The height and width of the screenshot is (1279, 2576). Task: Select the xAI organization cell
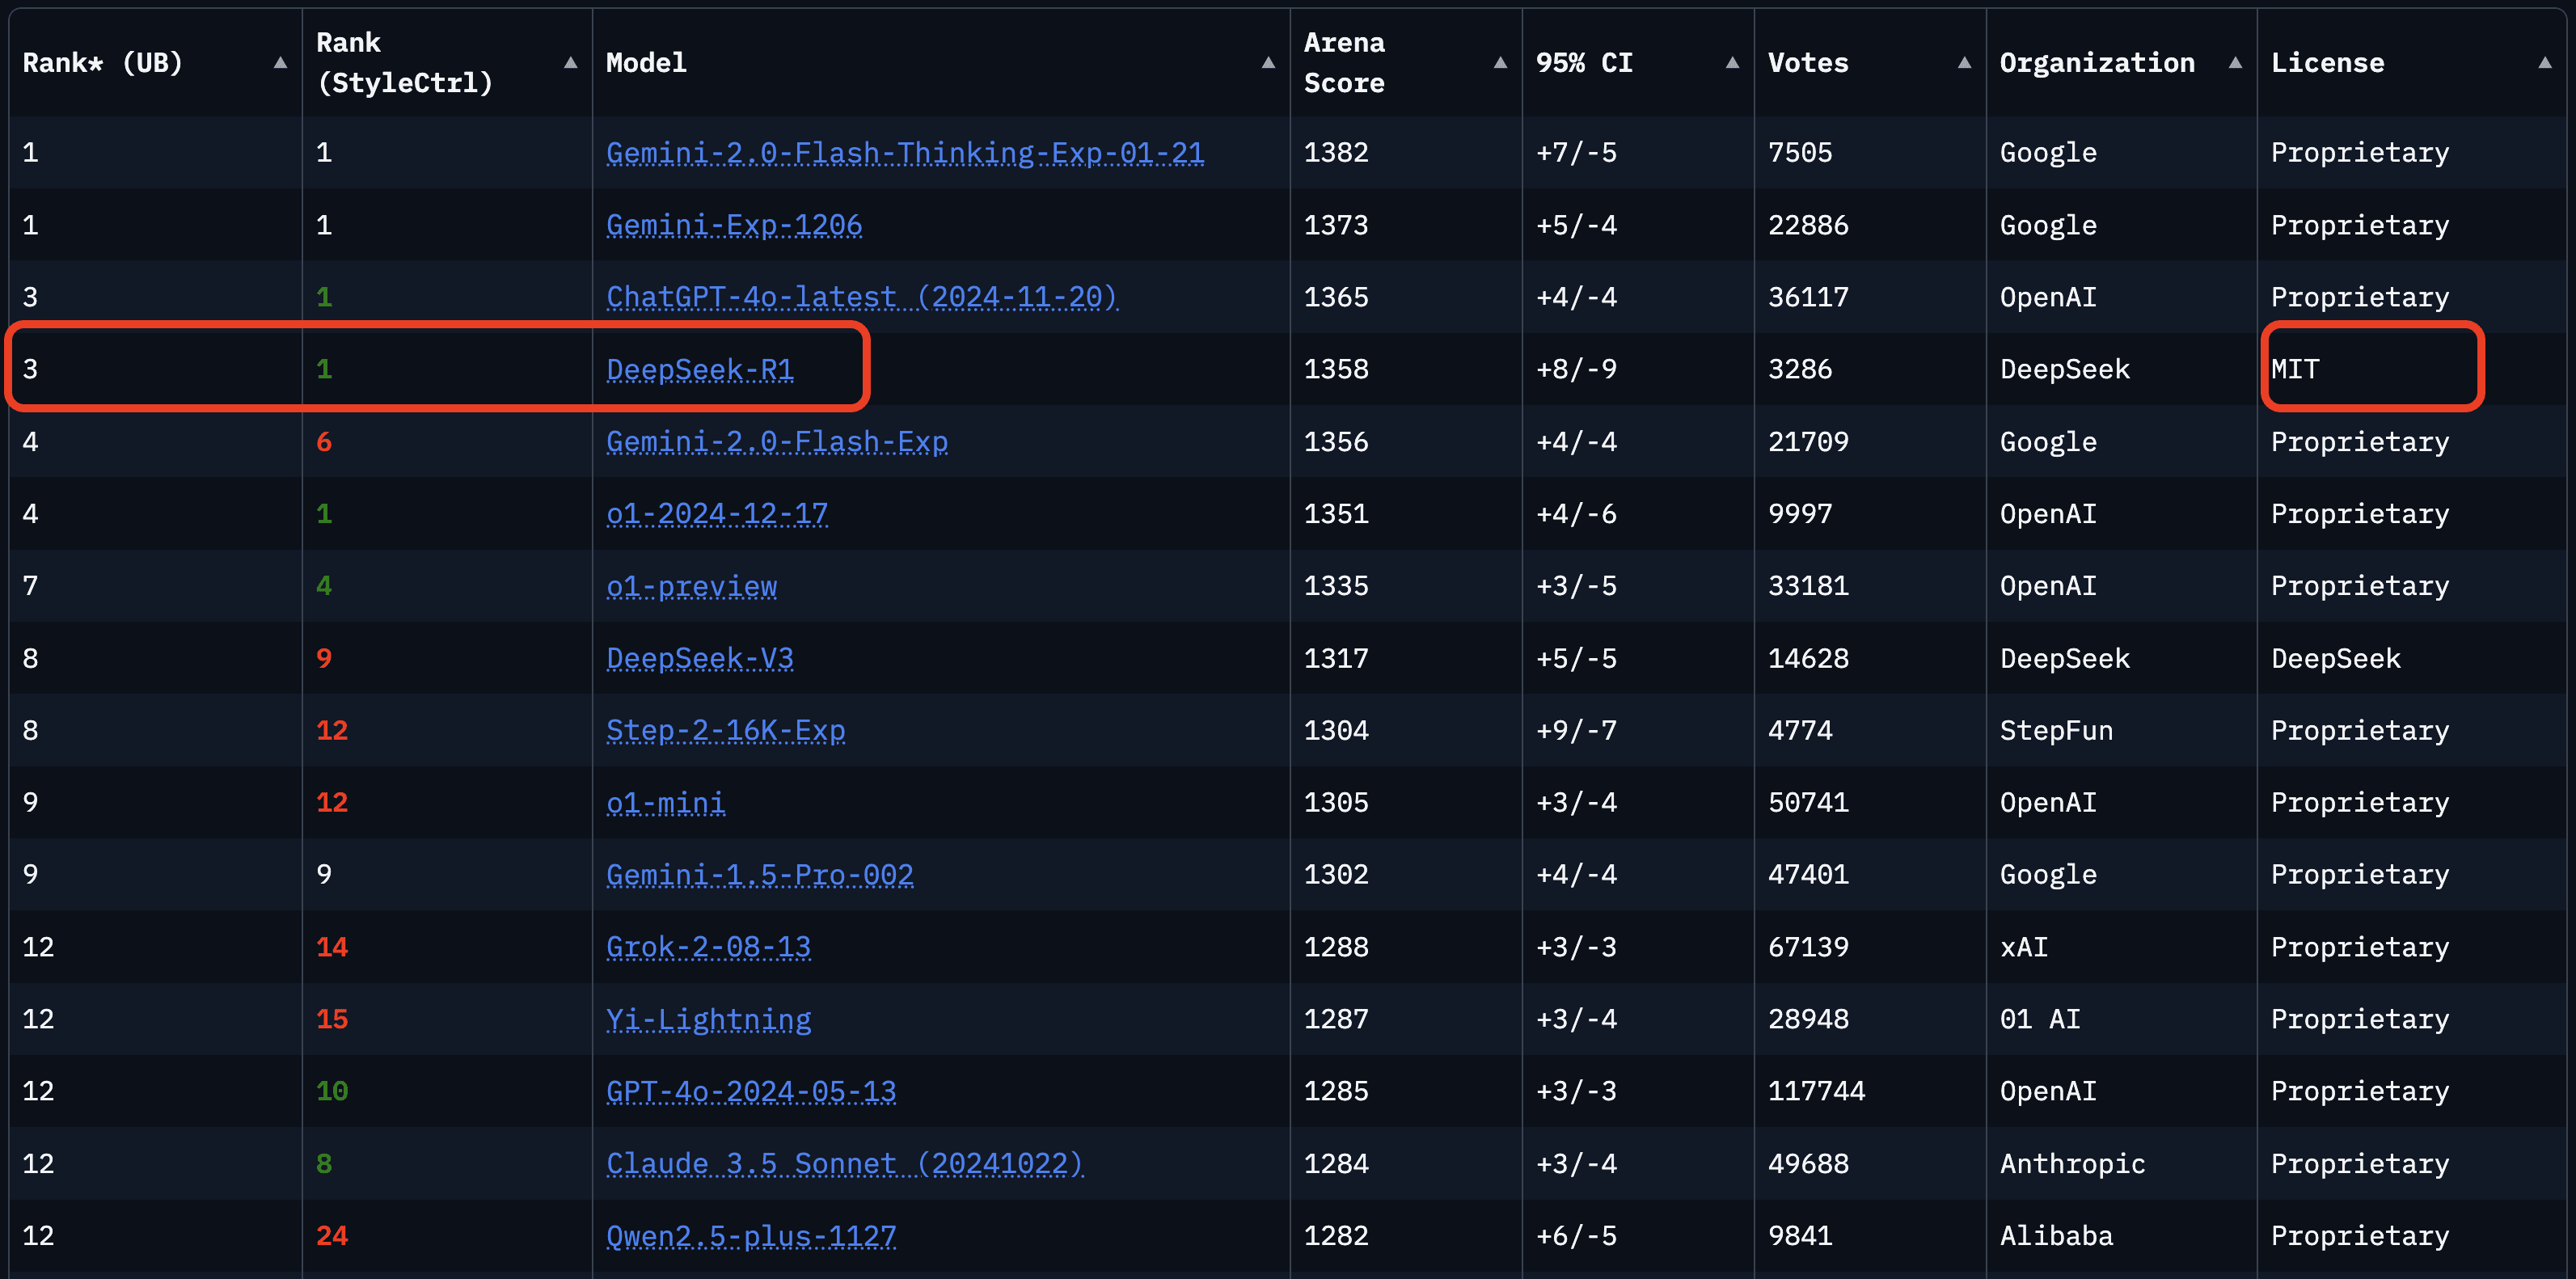pyautogui.click(x=2024, y=947)
